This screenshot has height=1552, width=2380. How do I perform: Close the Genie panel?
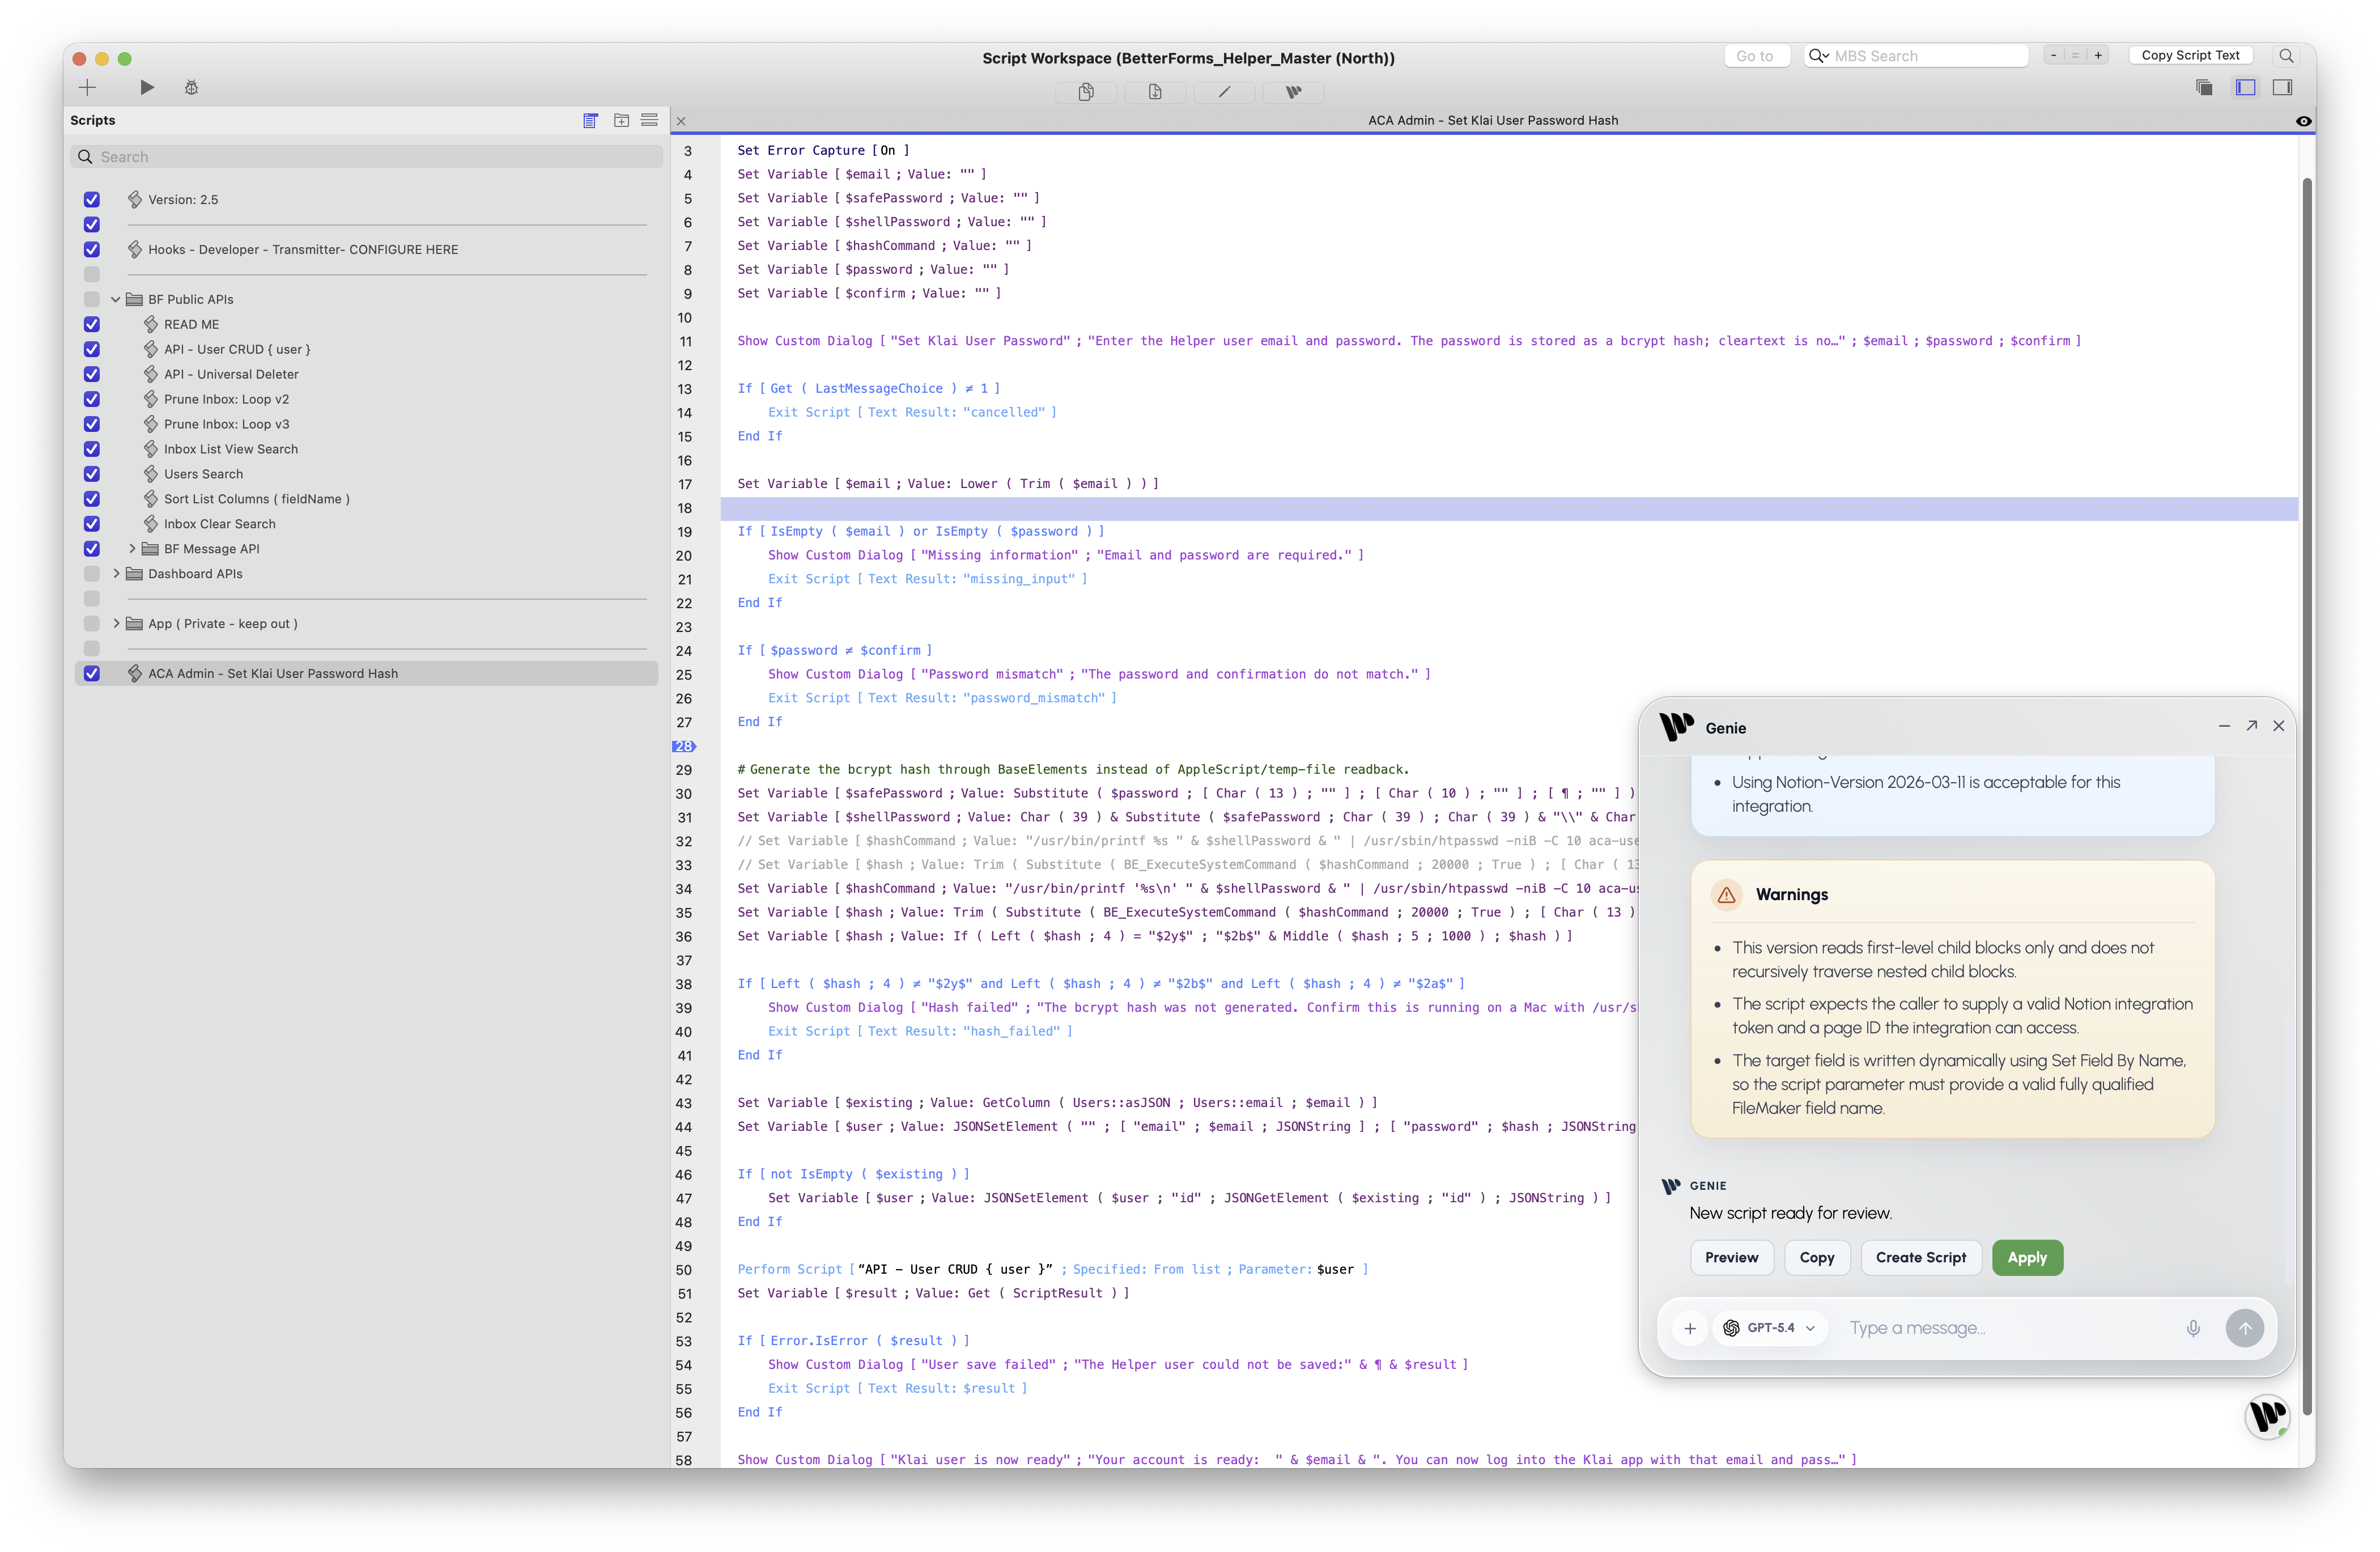[x=2279, y=726]
